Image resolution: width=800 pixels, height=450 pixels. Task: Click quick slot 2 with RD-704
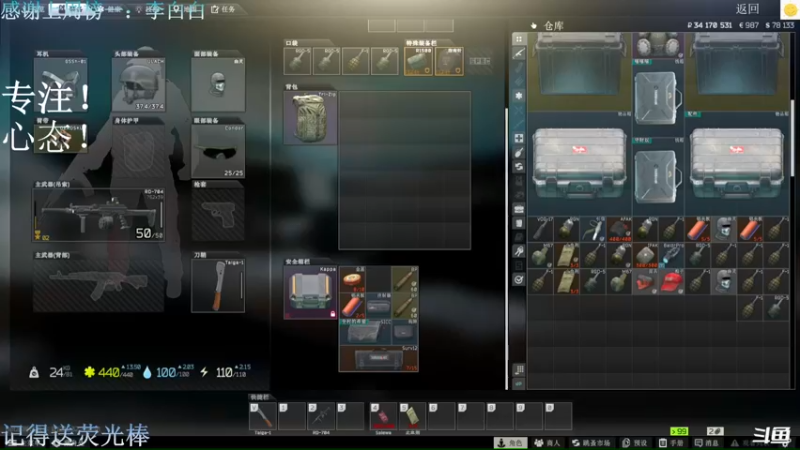coord(321,416)
